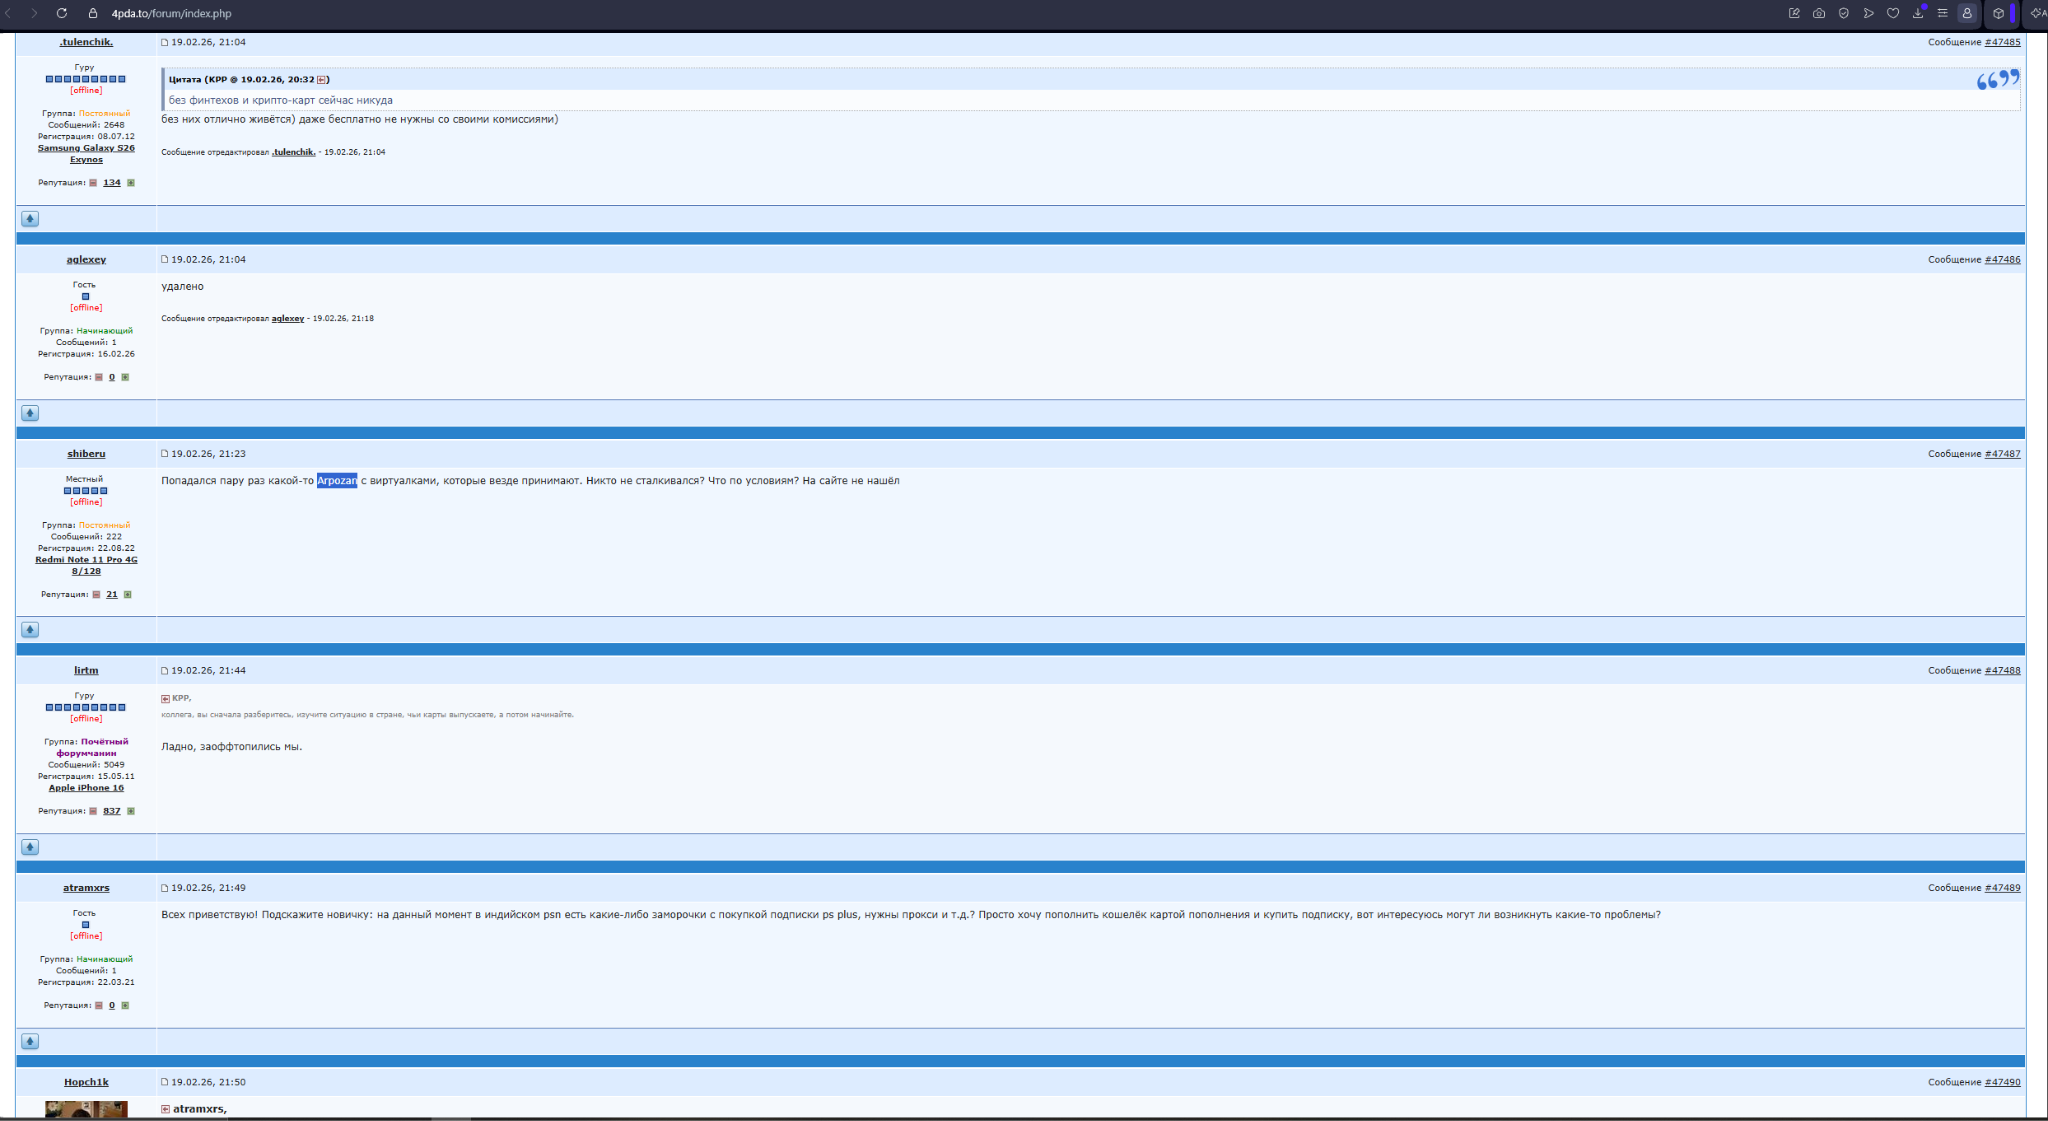Open shiberu's user profile link

[86, 454]
